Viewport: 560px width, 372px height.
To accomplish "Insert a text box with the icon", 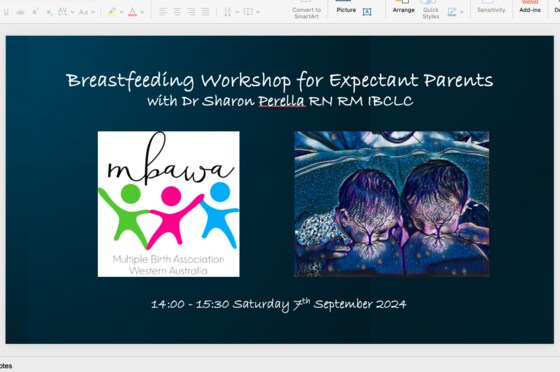I will pos(367,12).
